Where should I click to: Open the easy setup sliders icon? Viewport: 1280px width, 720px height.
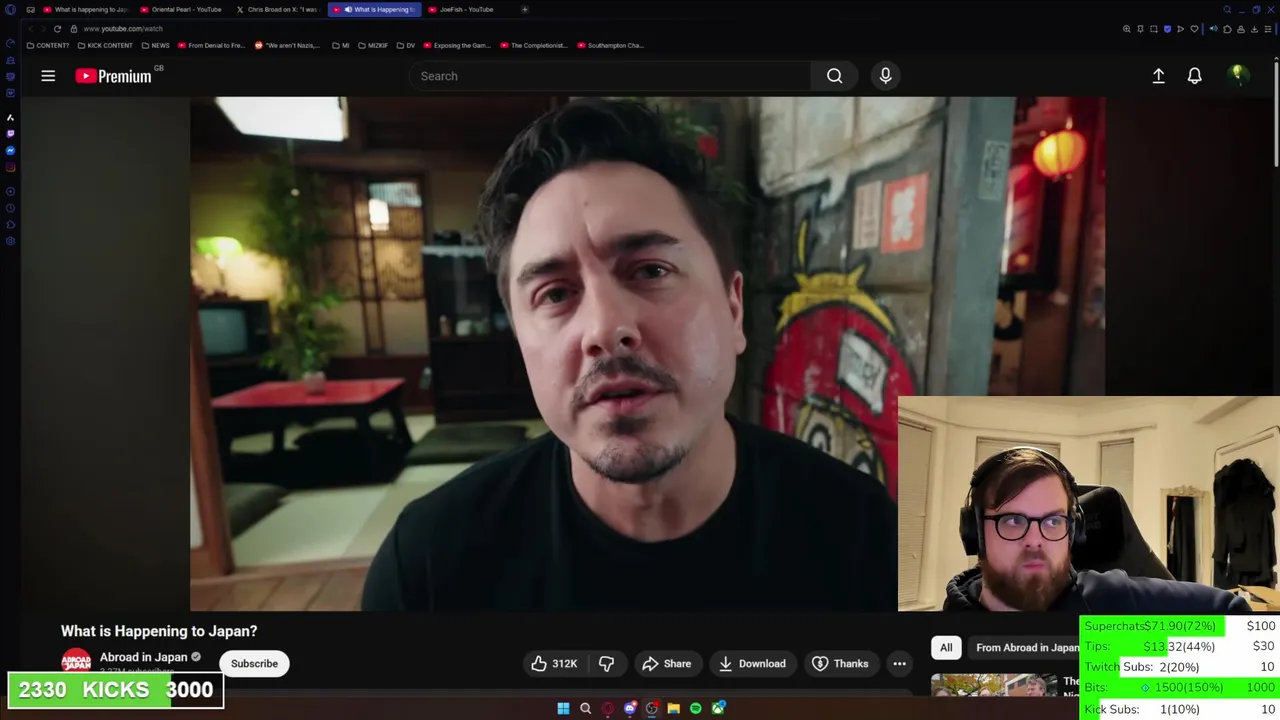coord(1268,29)
